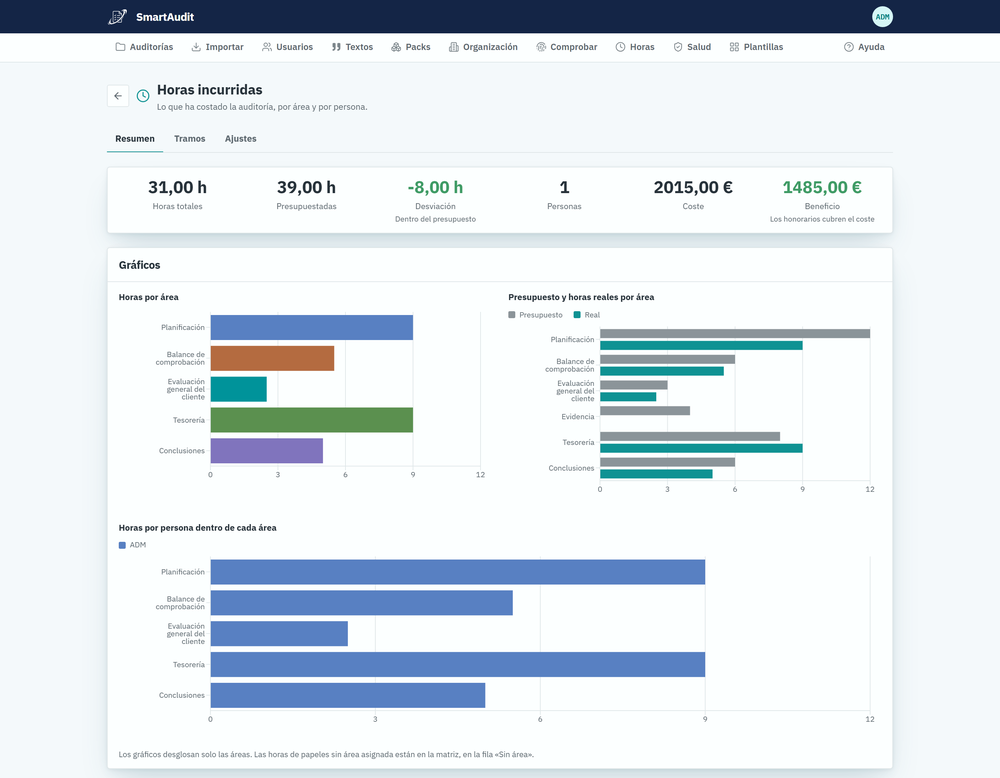Click the SmartAudit logo icon

(x=117, y=17)
